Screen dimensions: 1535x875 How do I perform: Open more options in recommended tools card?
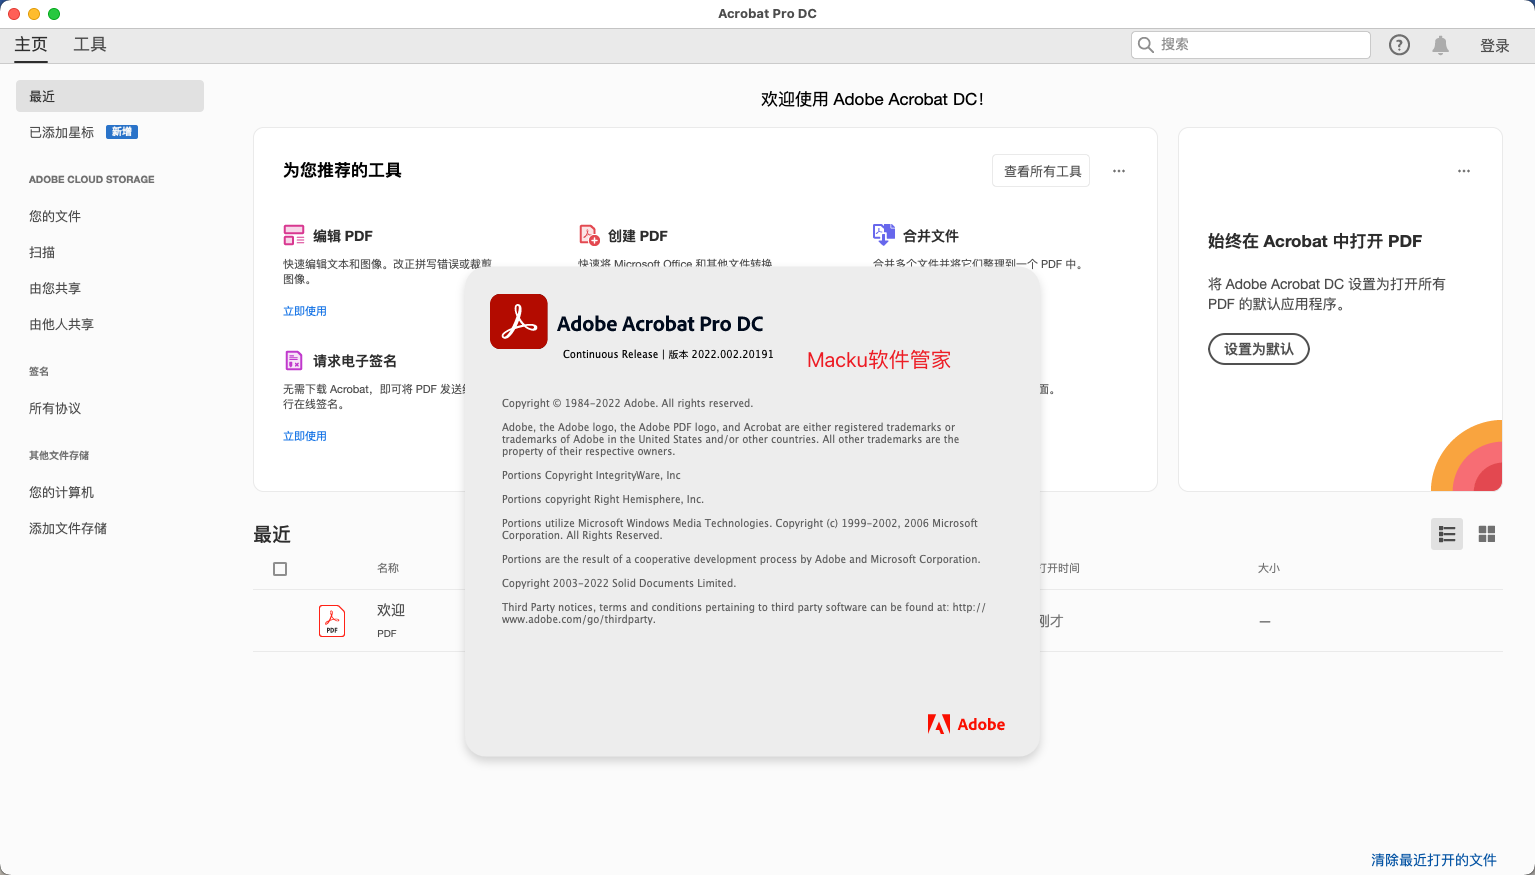[1119, 171]
